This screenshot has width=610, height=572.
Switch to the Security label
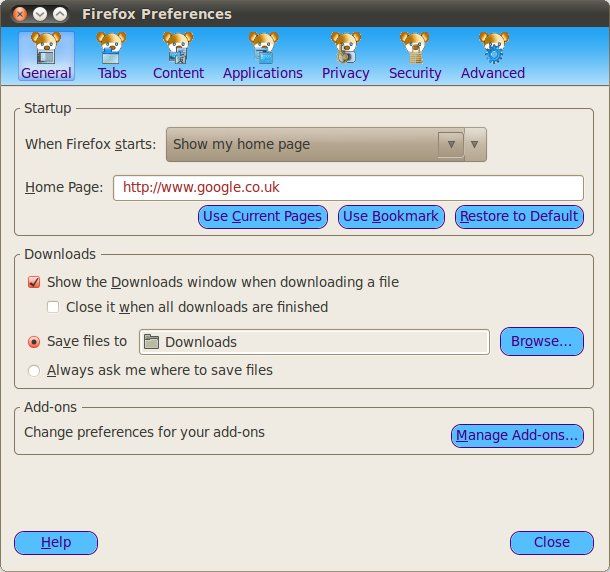415,73
